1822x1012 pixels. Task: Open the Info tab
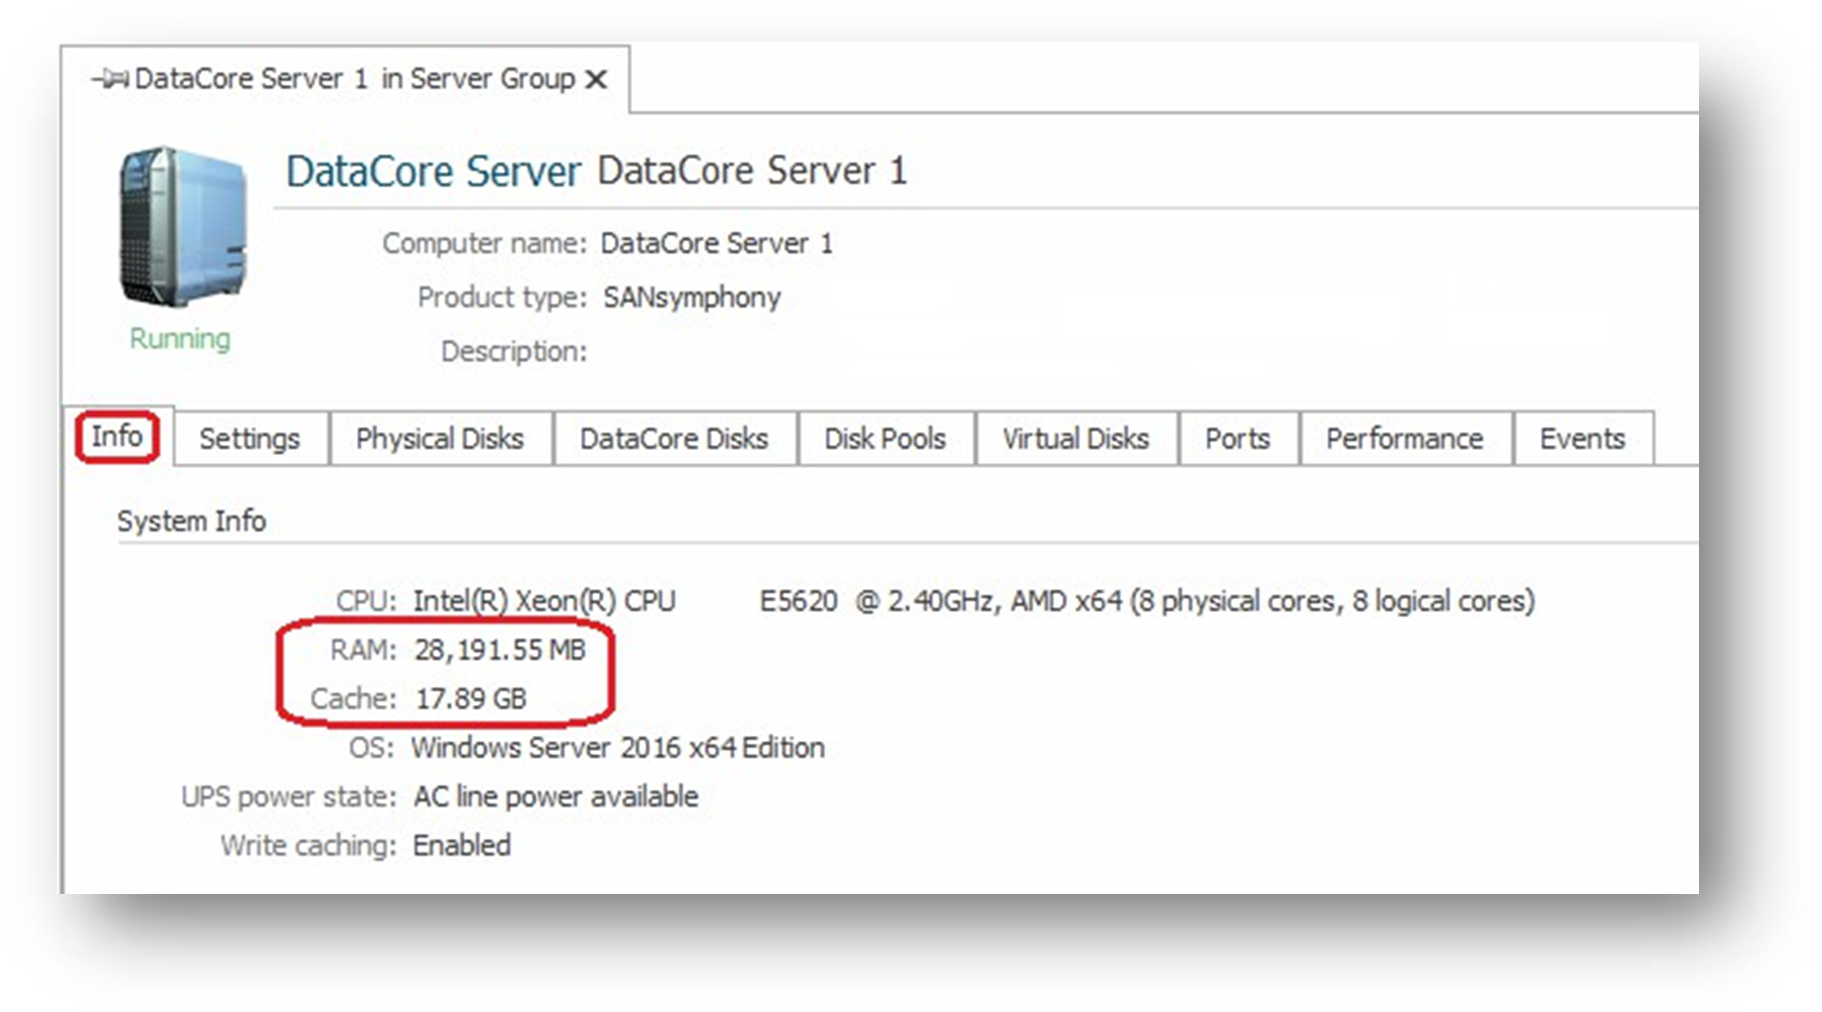coord(117,437)
